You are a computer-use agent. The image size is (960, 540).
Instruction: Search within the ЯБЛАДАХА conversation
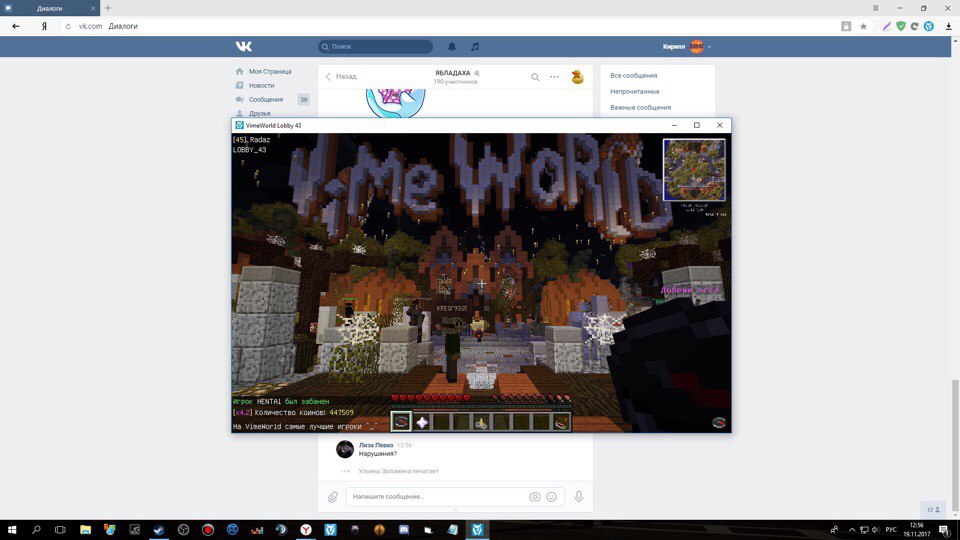[535, 77]
